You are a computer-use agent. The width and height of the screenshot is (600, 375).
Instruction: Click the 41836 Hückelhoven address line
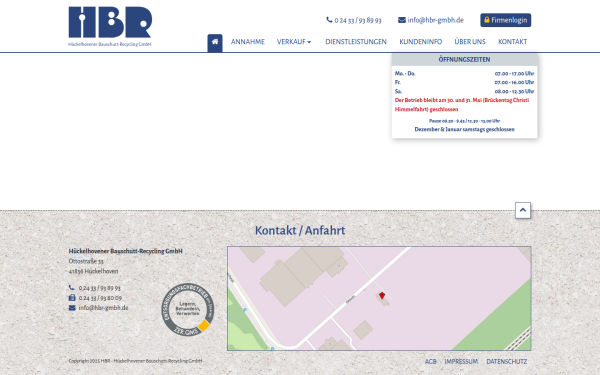93,271
